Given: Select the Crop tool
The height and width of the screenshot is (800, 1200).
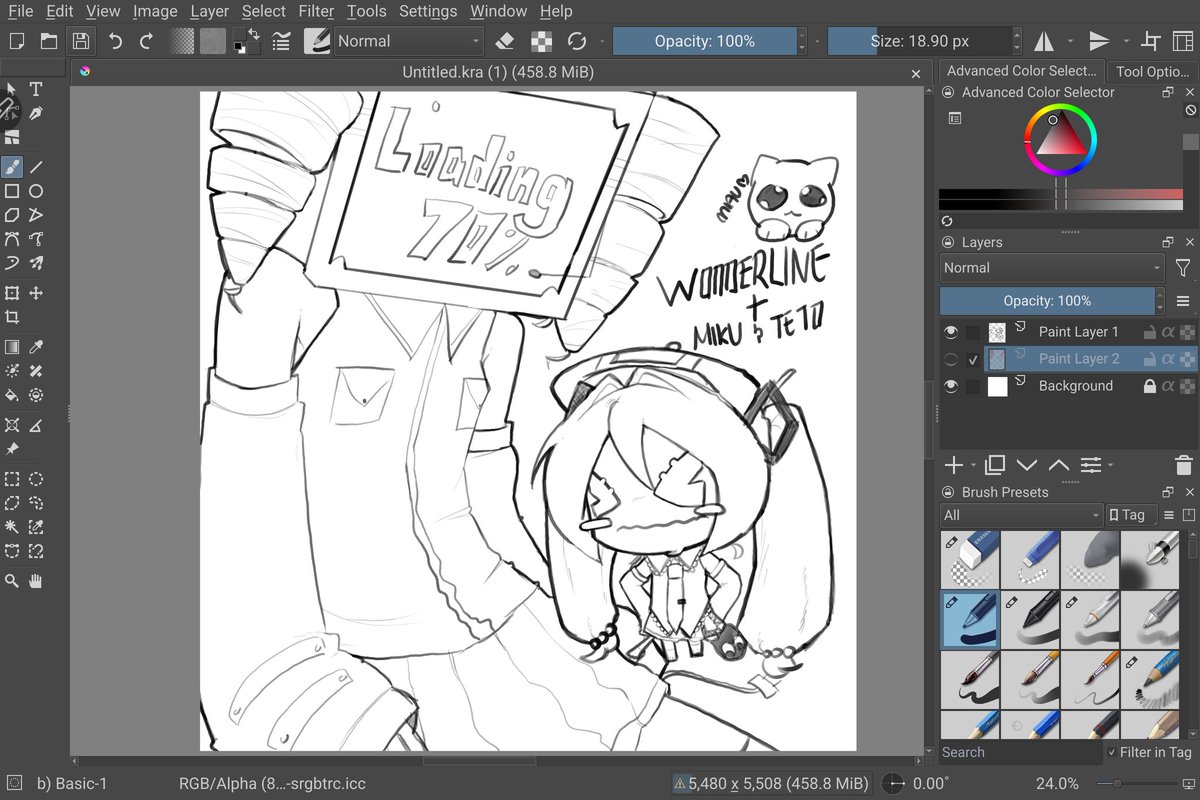Looking at the screenshot, I should (x=12, y=317).
